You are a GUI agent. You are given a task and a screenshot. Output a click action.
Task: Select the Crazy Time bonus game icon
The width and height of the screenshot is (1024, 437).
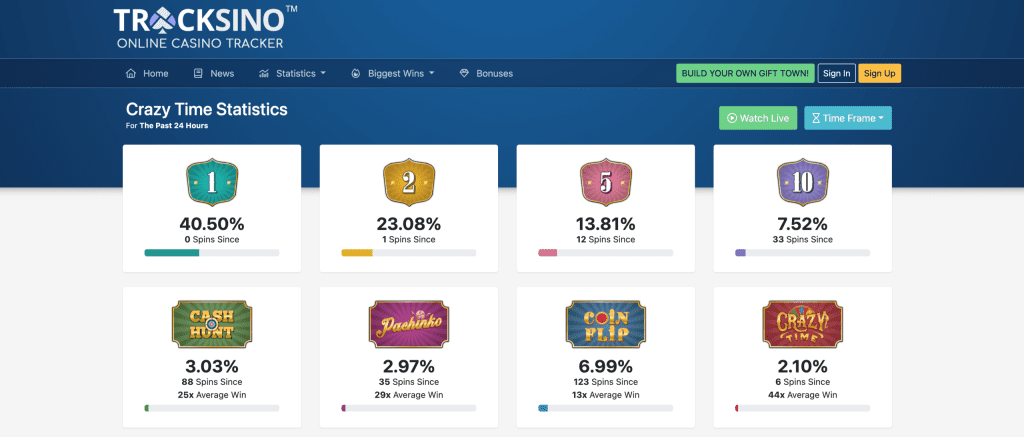(x=803, y=324)
